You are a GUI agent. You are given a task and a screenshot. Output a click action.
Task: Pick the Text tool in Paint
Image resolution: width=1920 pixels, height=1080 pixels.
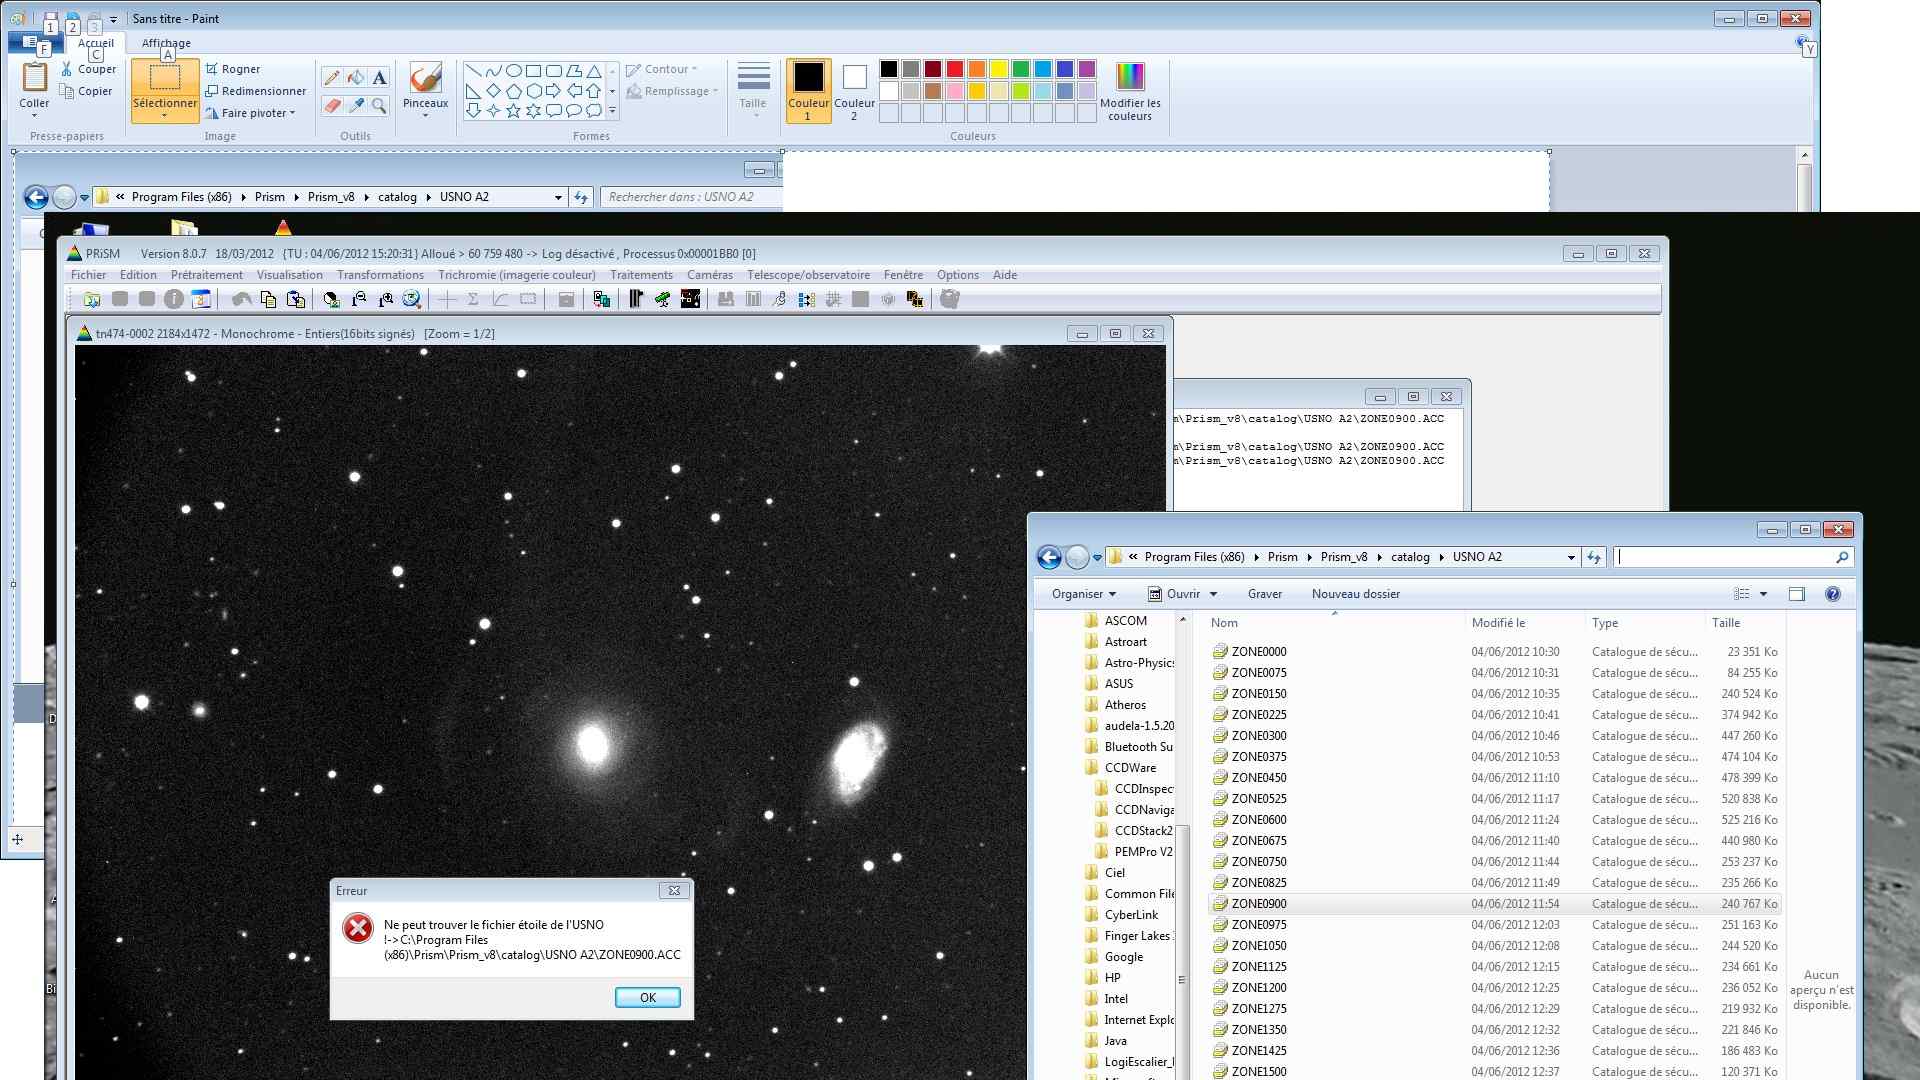pyautogui.click(x=379, y=78)
